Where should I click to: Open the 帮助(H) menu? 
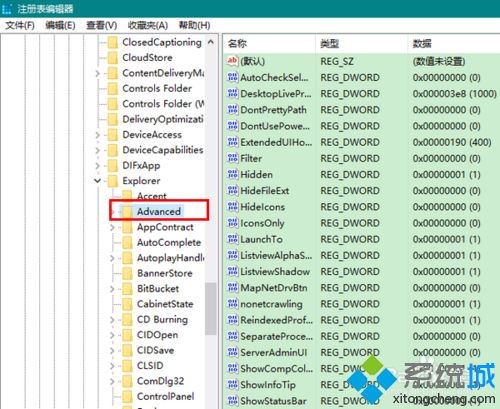tap(194, 25)
